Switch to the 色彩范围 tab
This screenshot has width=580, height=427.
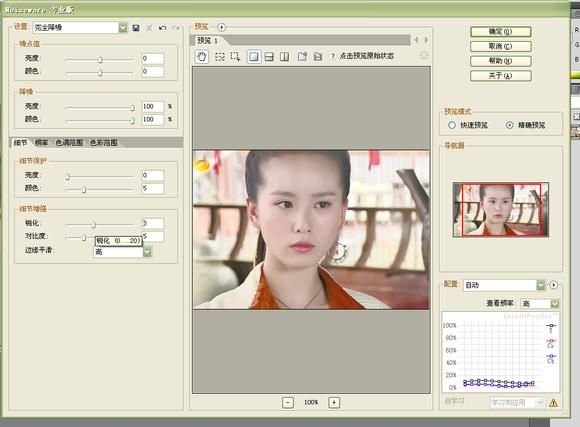(104, 142)
